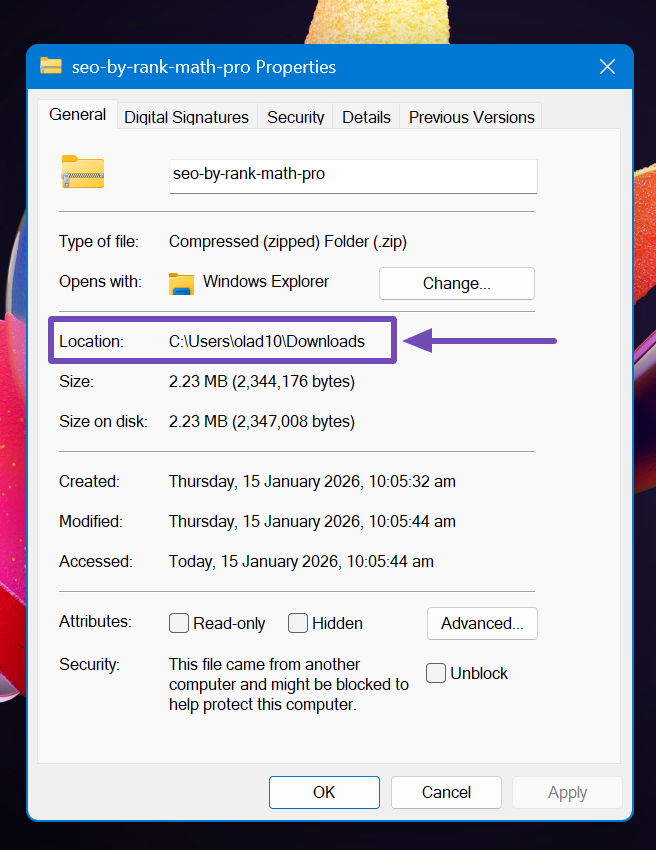Click the Location: label
The height and width of the screenshot is (850, 656).
pos(91,341)
